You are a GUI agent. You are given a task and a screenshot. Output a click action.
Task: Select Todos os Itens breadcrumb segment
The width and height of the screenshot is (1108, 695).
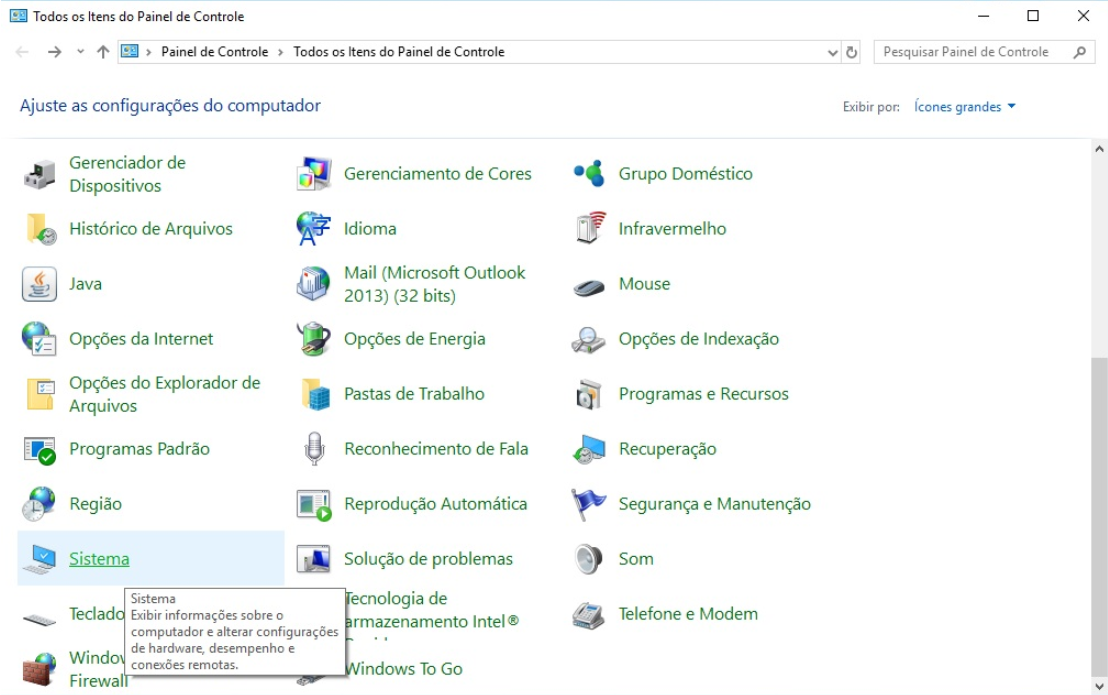pos(398,52)
